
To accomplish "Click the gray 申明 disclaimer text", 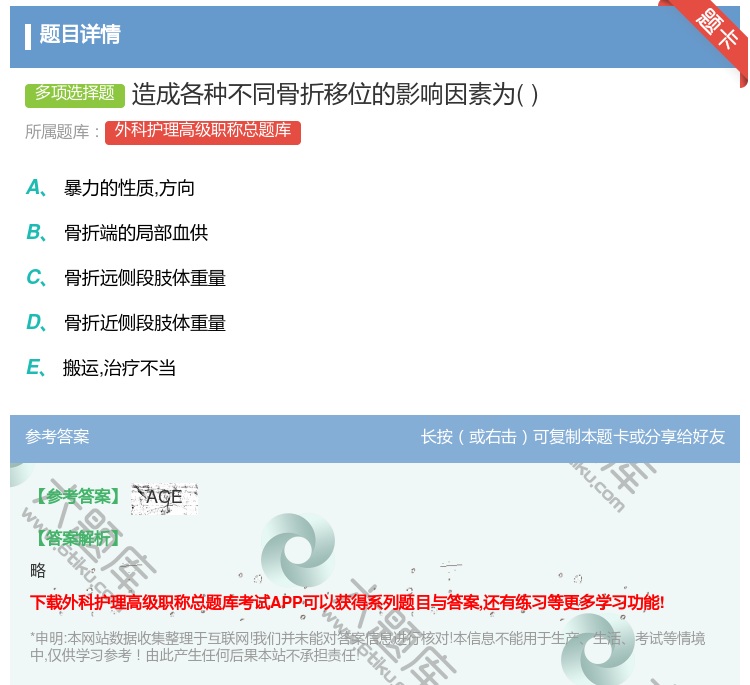I will [x=367, y=646].
